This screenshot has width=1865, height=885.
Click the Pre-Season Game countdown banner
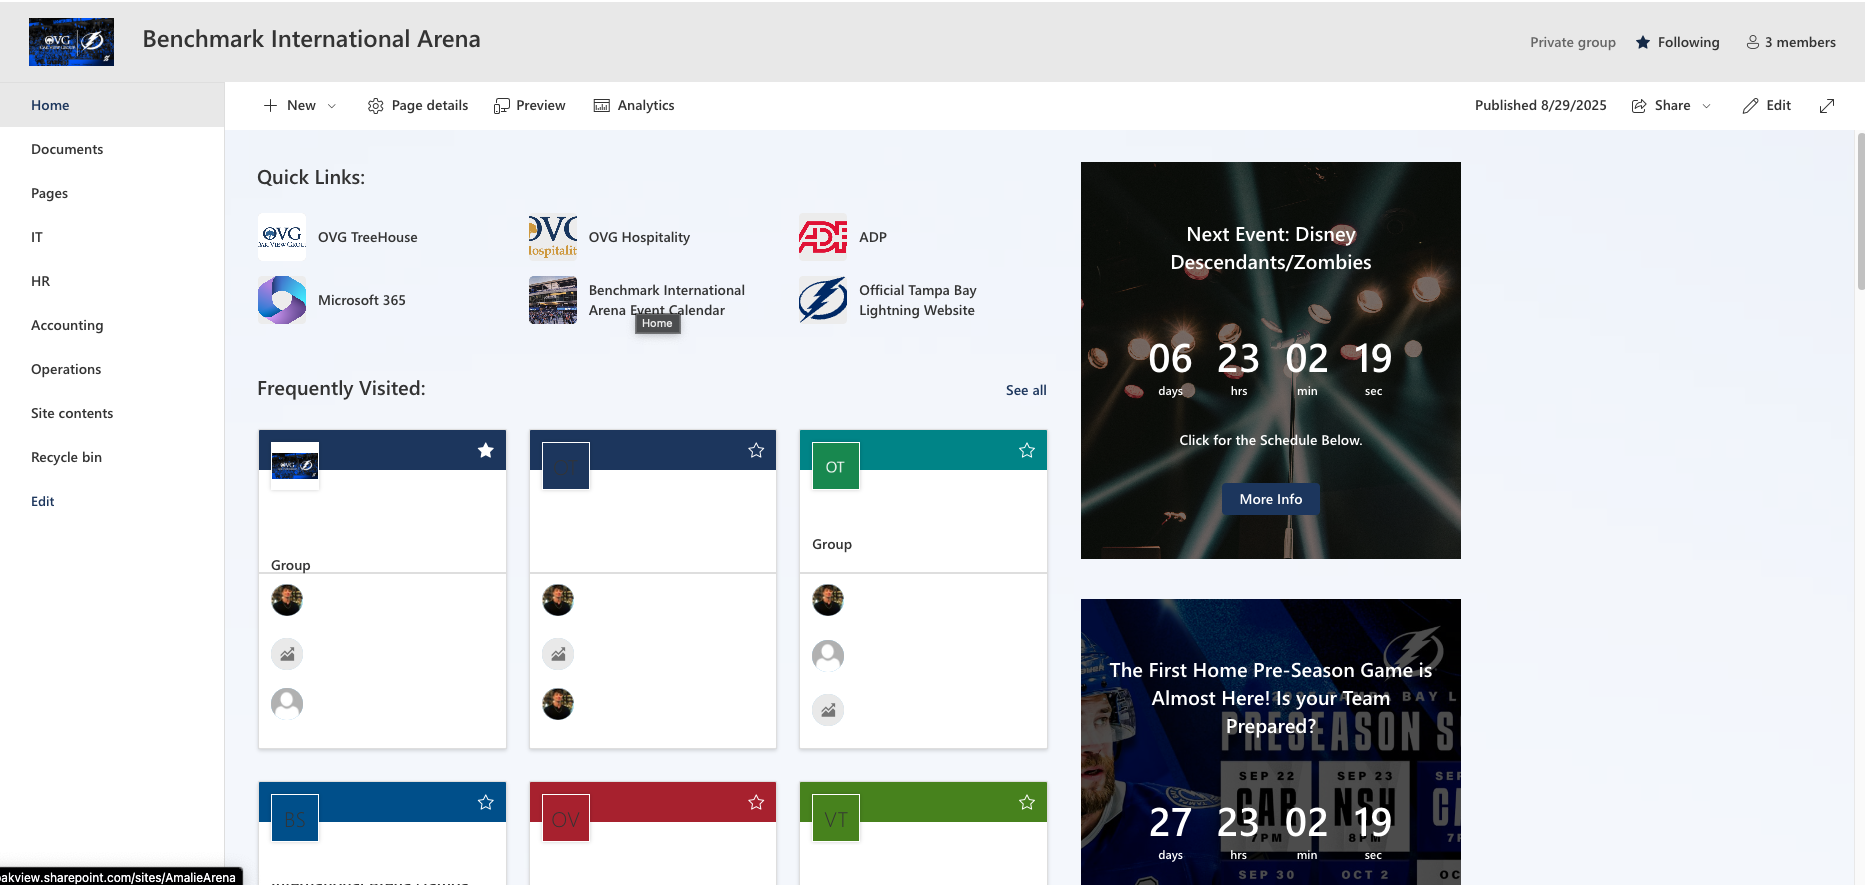[1271, 742]
